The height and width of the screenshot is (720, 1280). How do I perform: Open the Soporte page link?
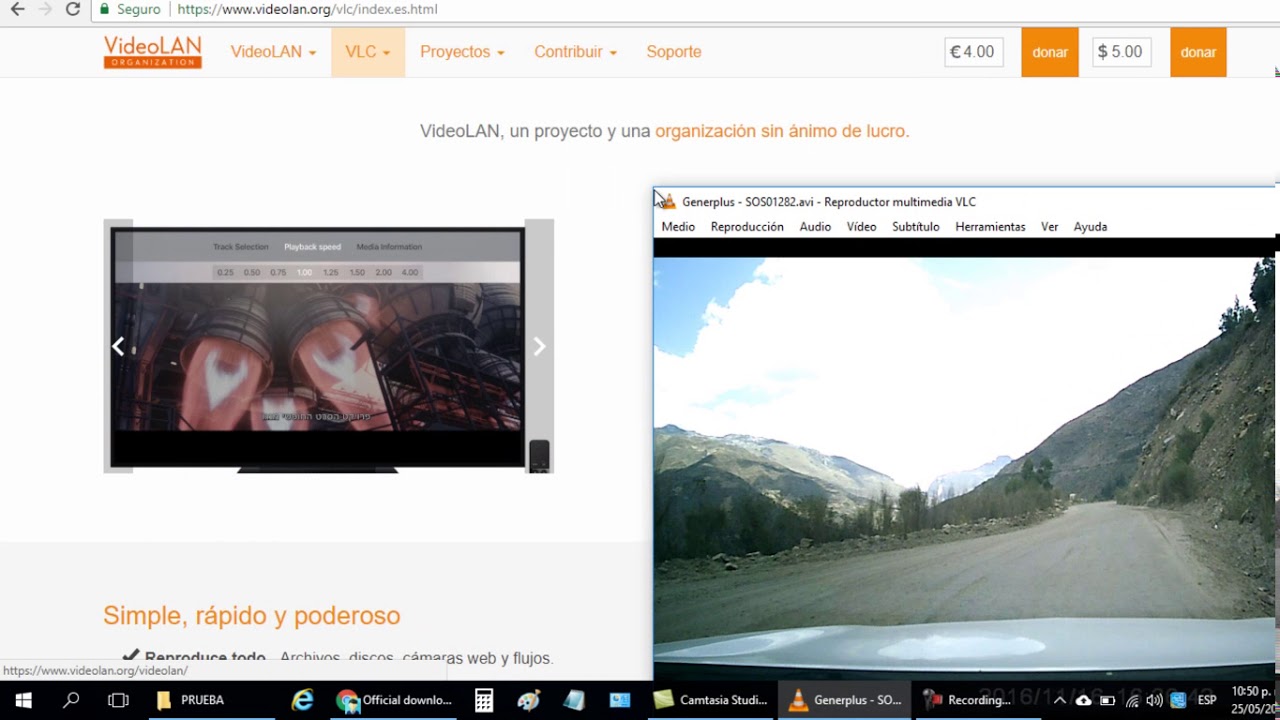point(674,52)
